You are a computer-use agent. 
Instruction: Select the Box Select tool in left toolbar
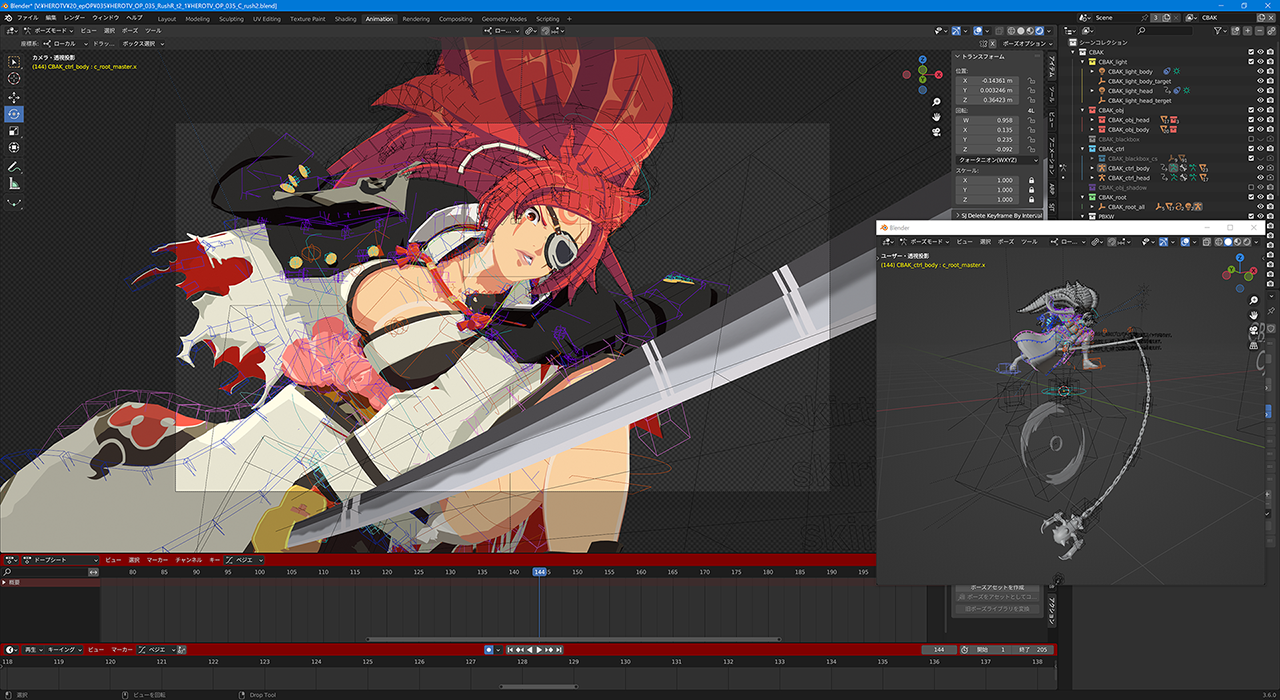(x=14, y=61)
